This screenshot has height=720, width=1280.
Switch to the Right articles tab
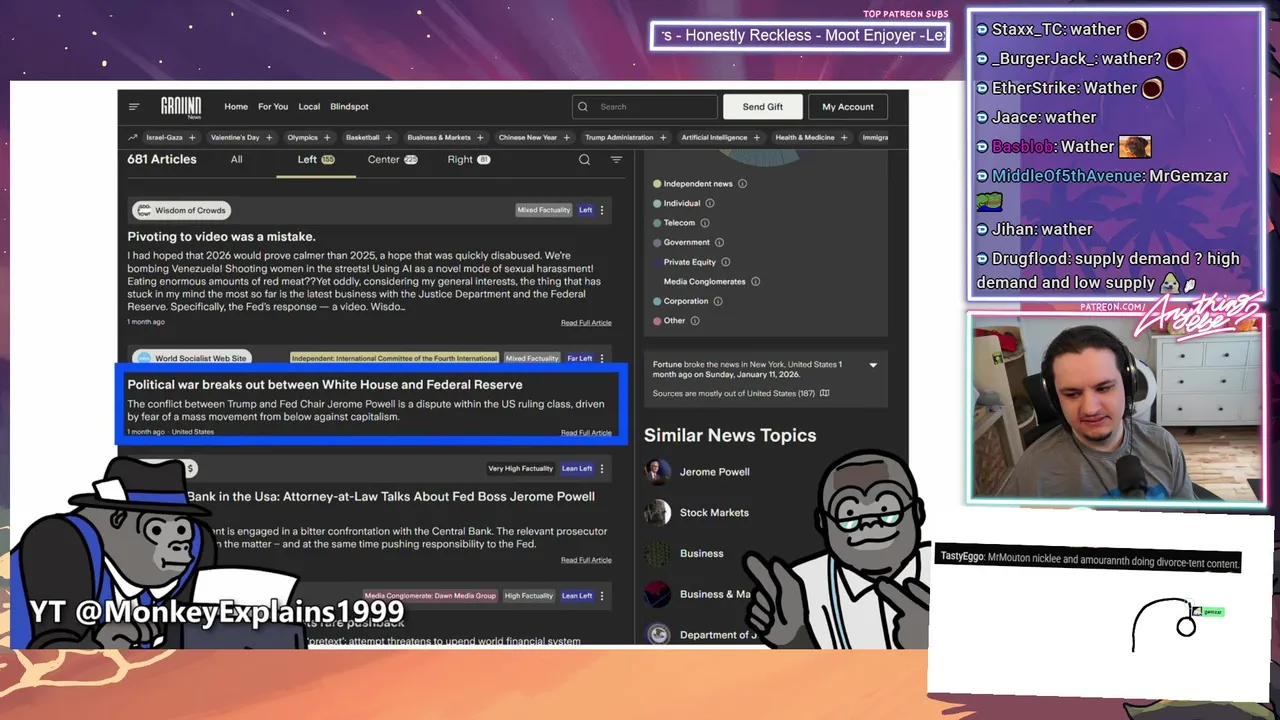(469, 159)
